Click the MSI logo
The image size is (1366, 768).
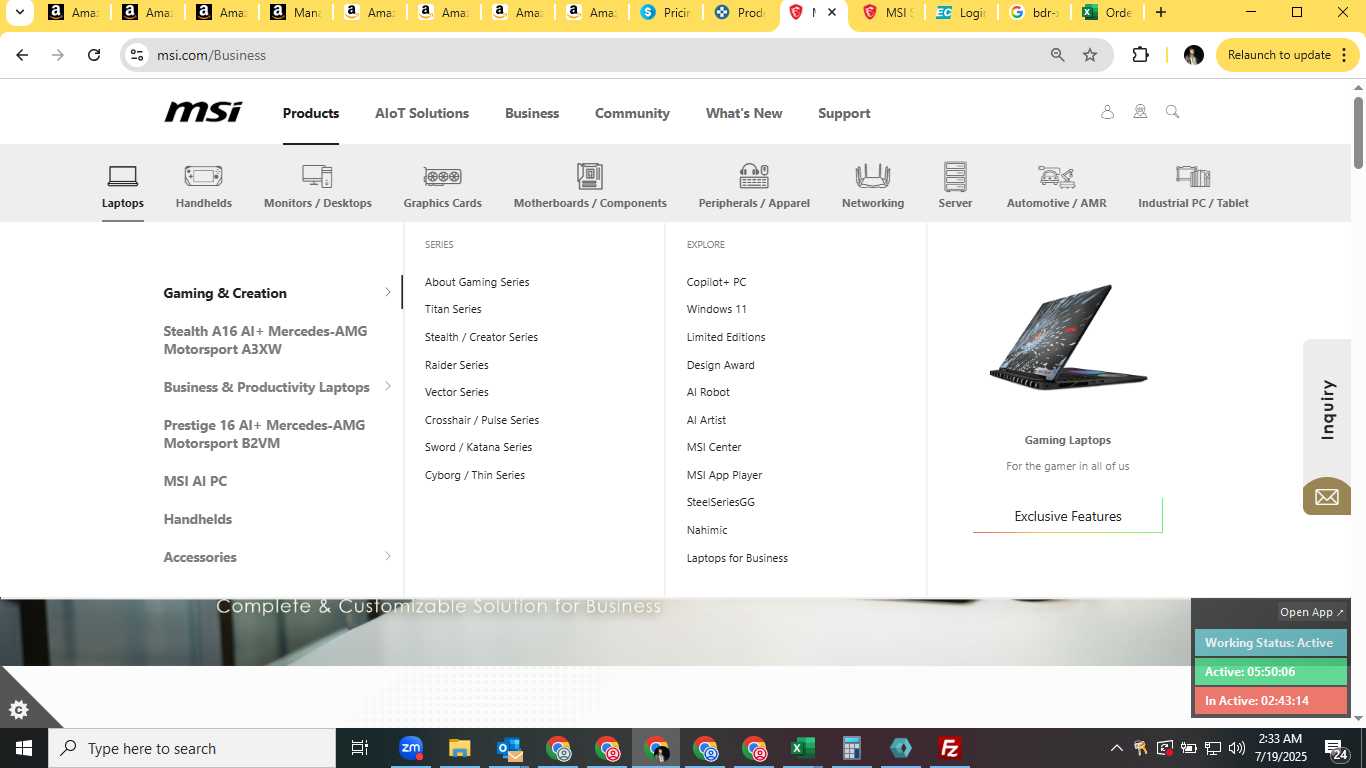click(x=203, y=112)
